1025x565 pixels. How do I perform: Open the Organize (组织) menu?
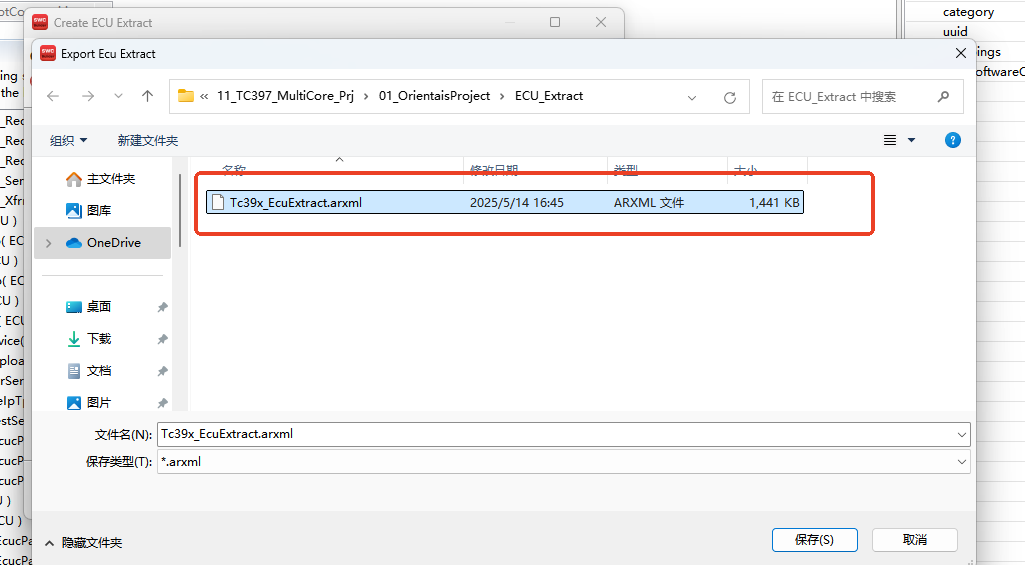tap(69, 140)
